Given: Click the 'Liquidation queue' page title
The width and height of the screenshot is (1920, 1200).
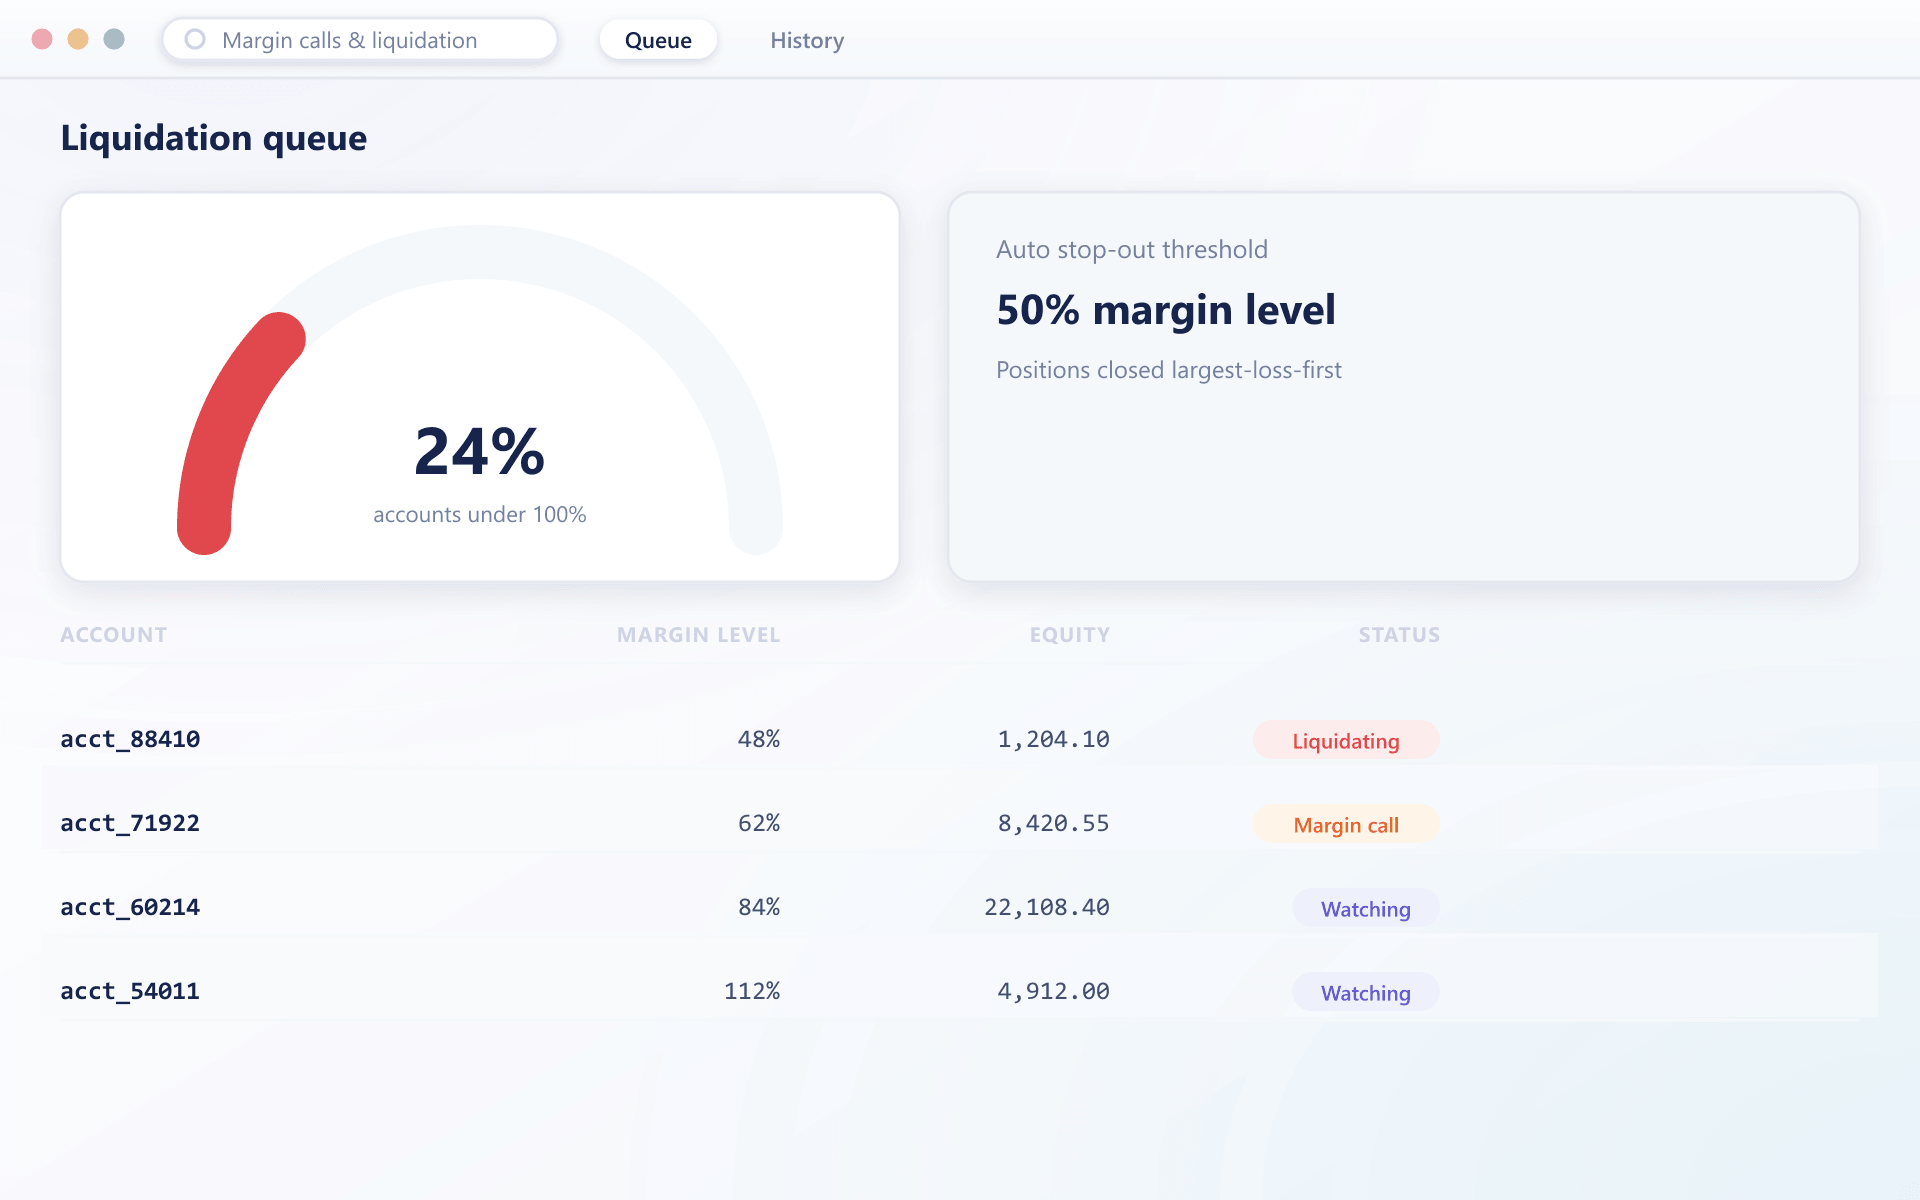Looking at the screenshot, I should pos(214,137).
